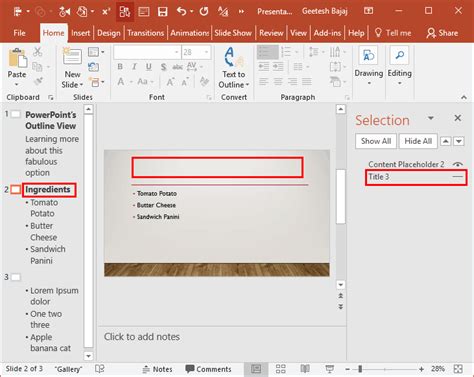Switch to the Design tab
Image resolution: width=474 pixels, height=377 pixels.
coord(109,33)
